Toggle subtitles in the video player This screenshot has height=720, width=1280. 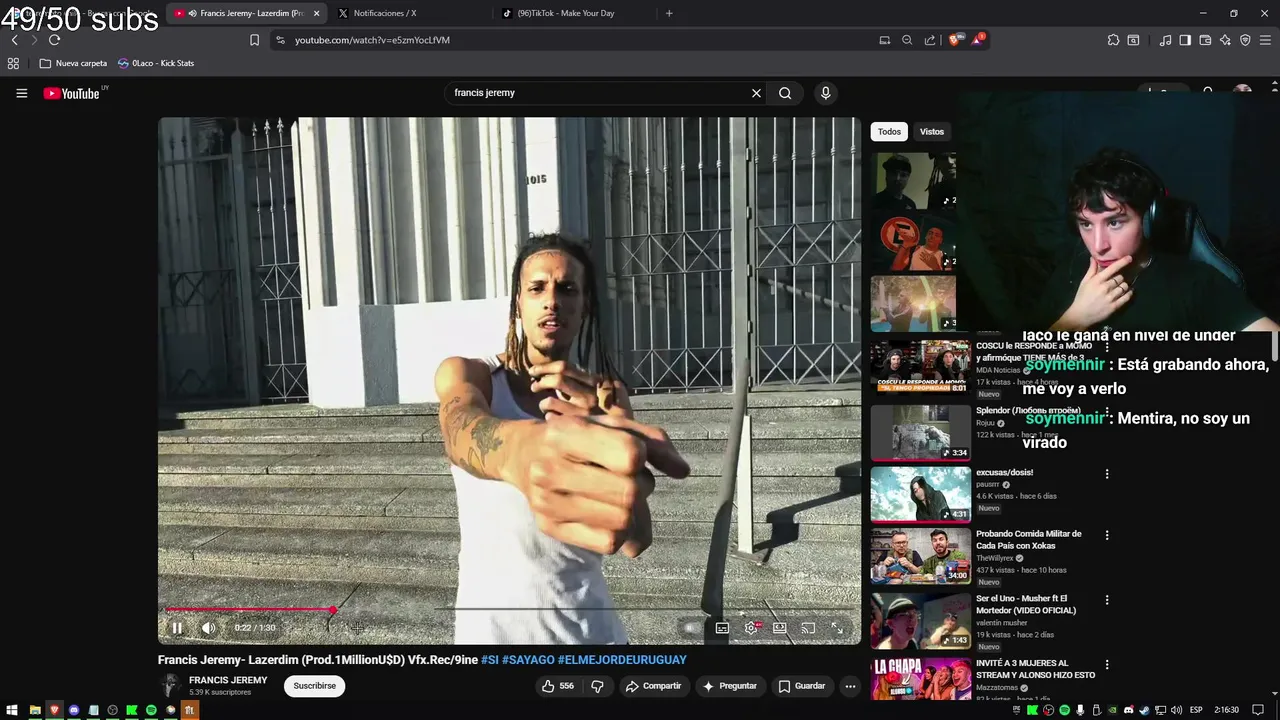coord(722,628)
